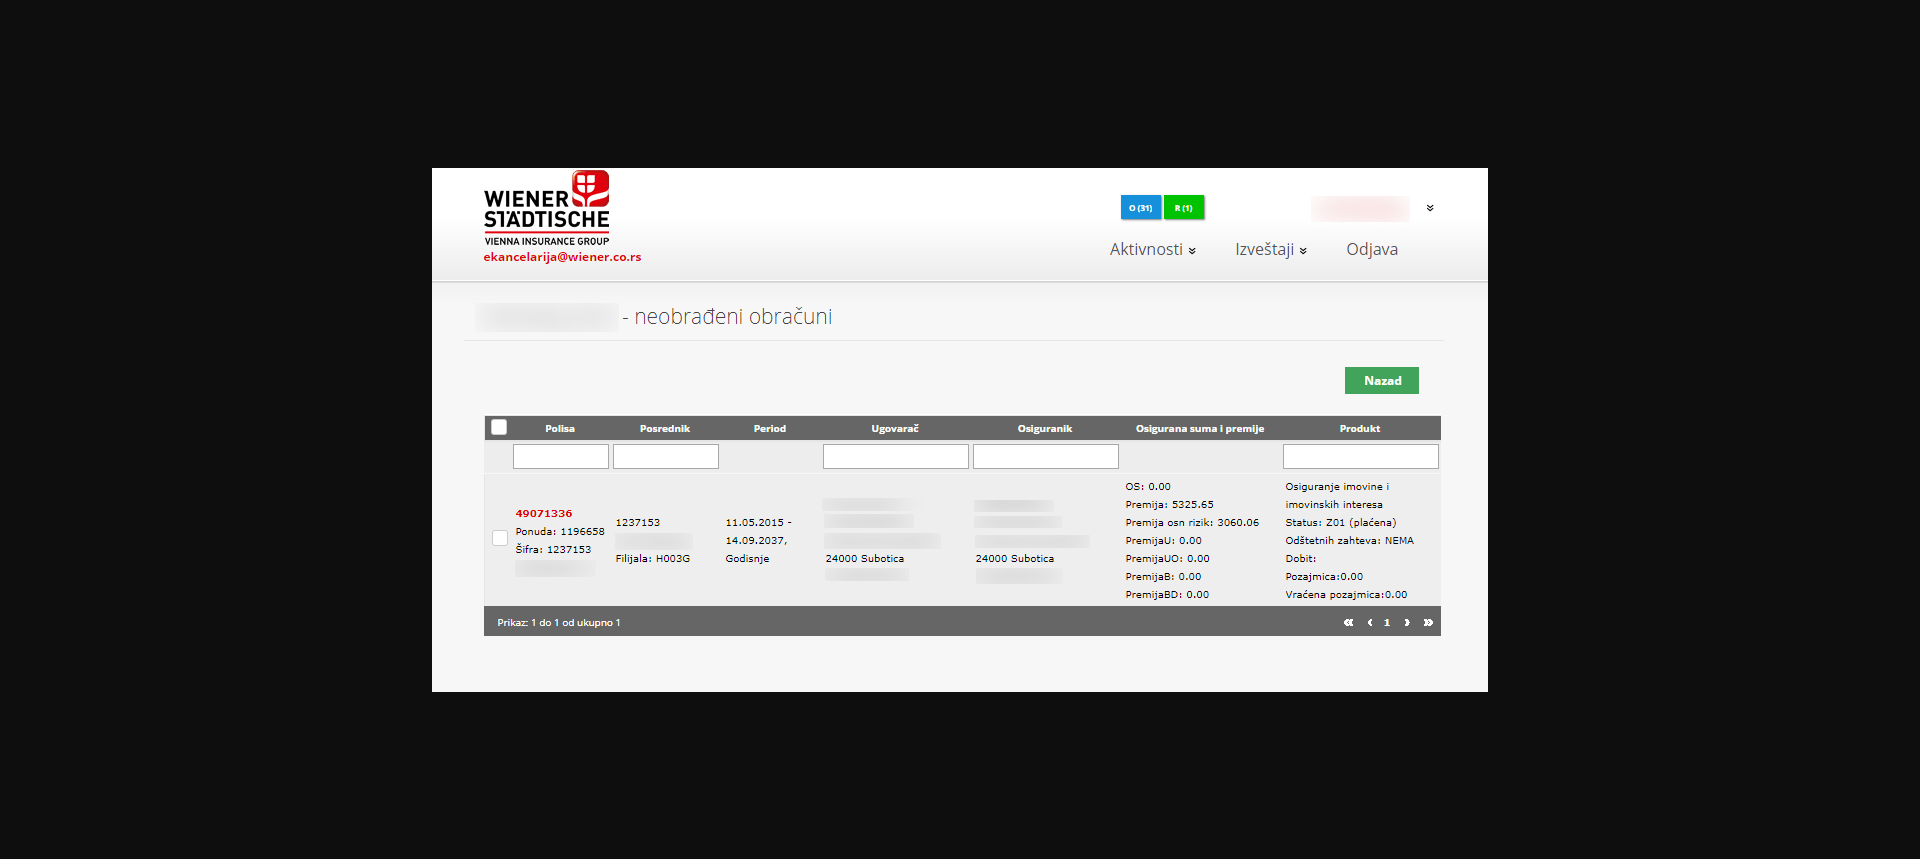Click the ekancelarija@wiener.co.rs email link

(x=562, y=257)
